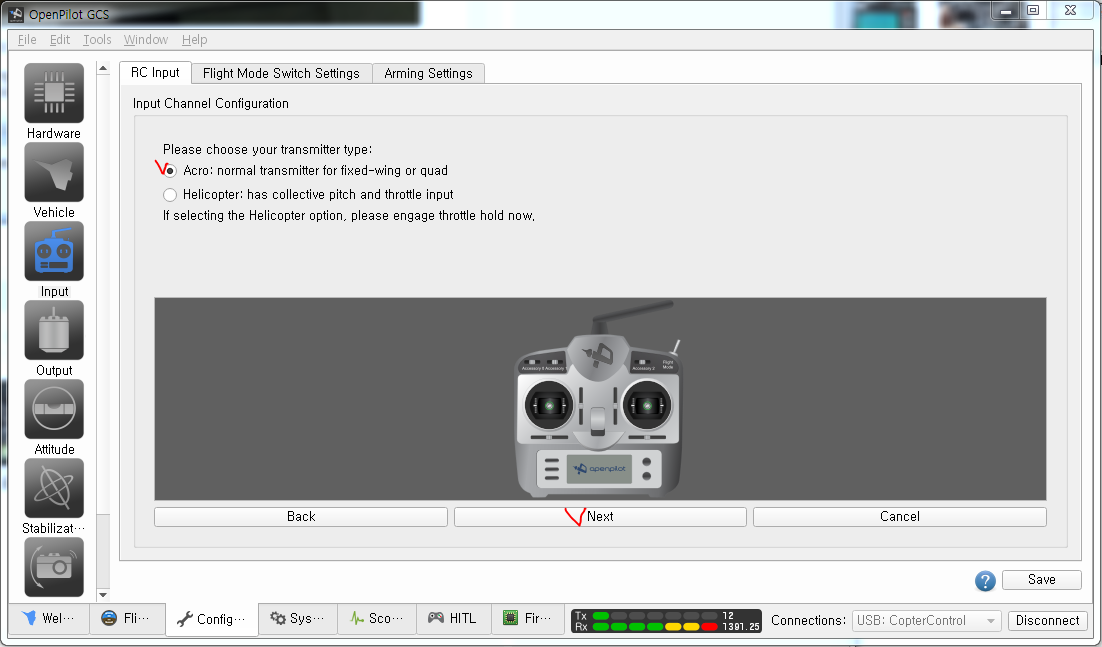Click the blue help question mark icon
This screenshot has height=647, width=1102.
point(985,581)
